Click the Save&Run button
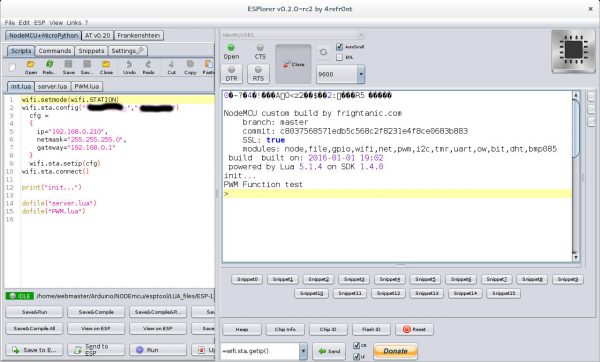This screenshot has width=600, height=362. coord(34,312)
